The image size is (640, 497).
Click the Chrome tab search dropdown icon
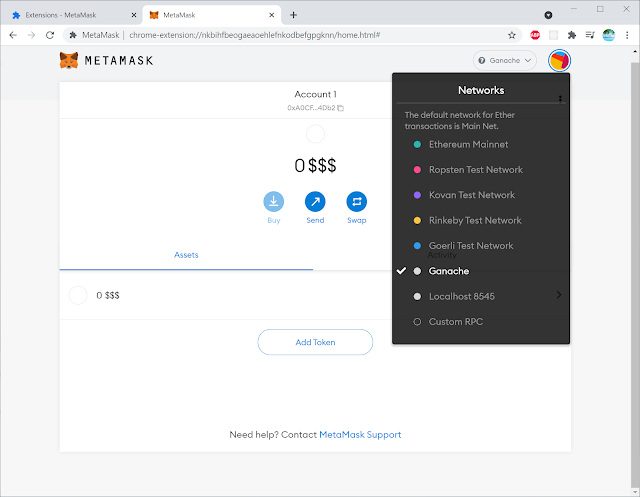tap(548, 15)
